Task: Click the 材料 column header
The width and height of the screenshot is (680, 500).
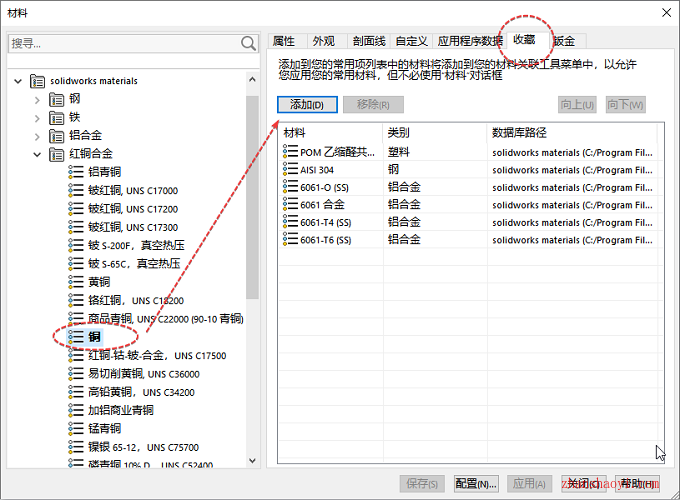Action: [x=330, y=133]
